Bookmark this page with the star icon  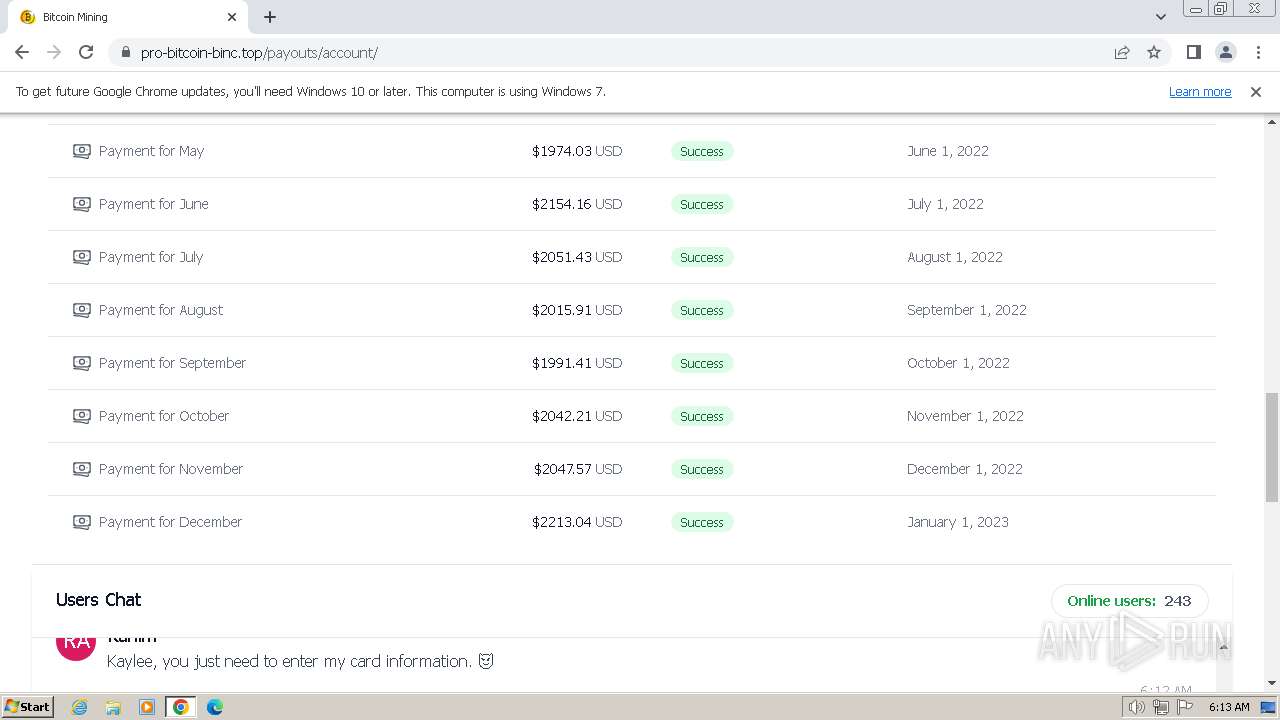click(1154, 52)
